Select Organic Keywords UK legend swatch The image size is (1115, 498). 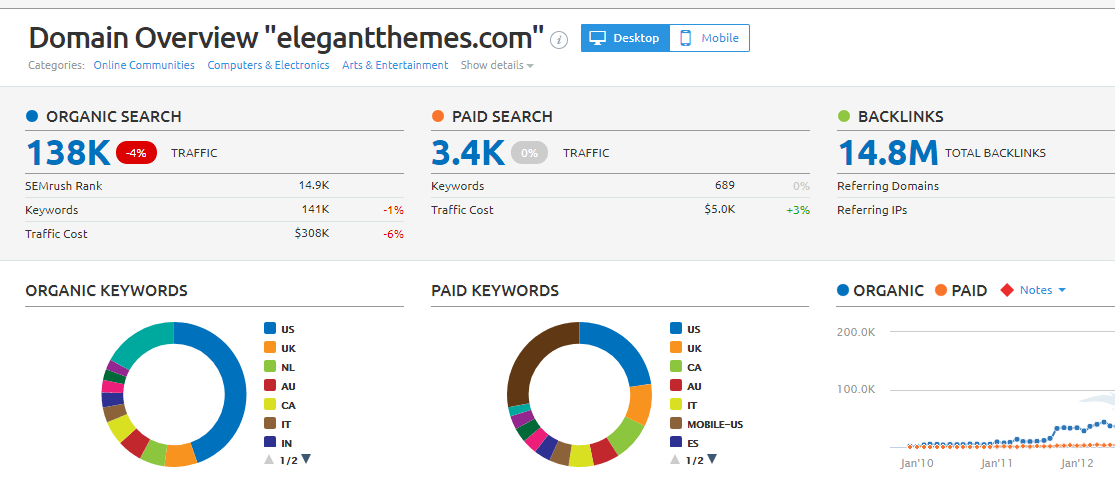(x=270, y=348)
